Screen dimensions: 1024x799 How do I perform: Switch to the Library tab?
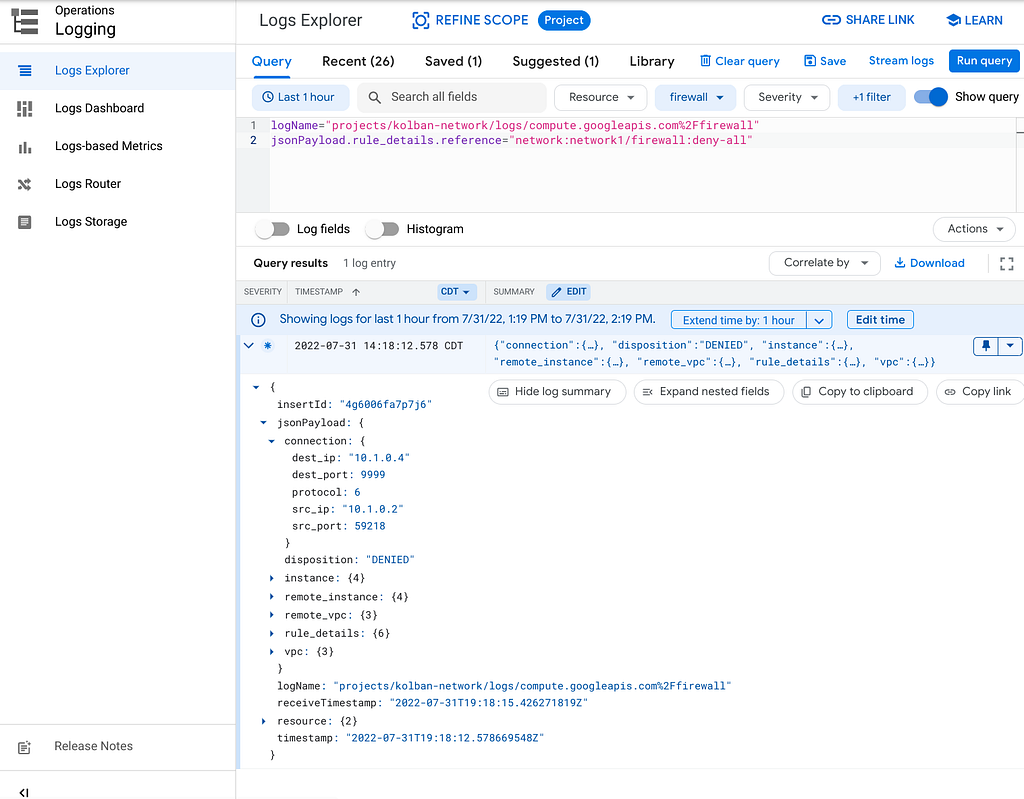pyautogui.click(x=652, y=61)
